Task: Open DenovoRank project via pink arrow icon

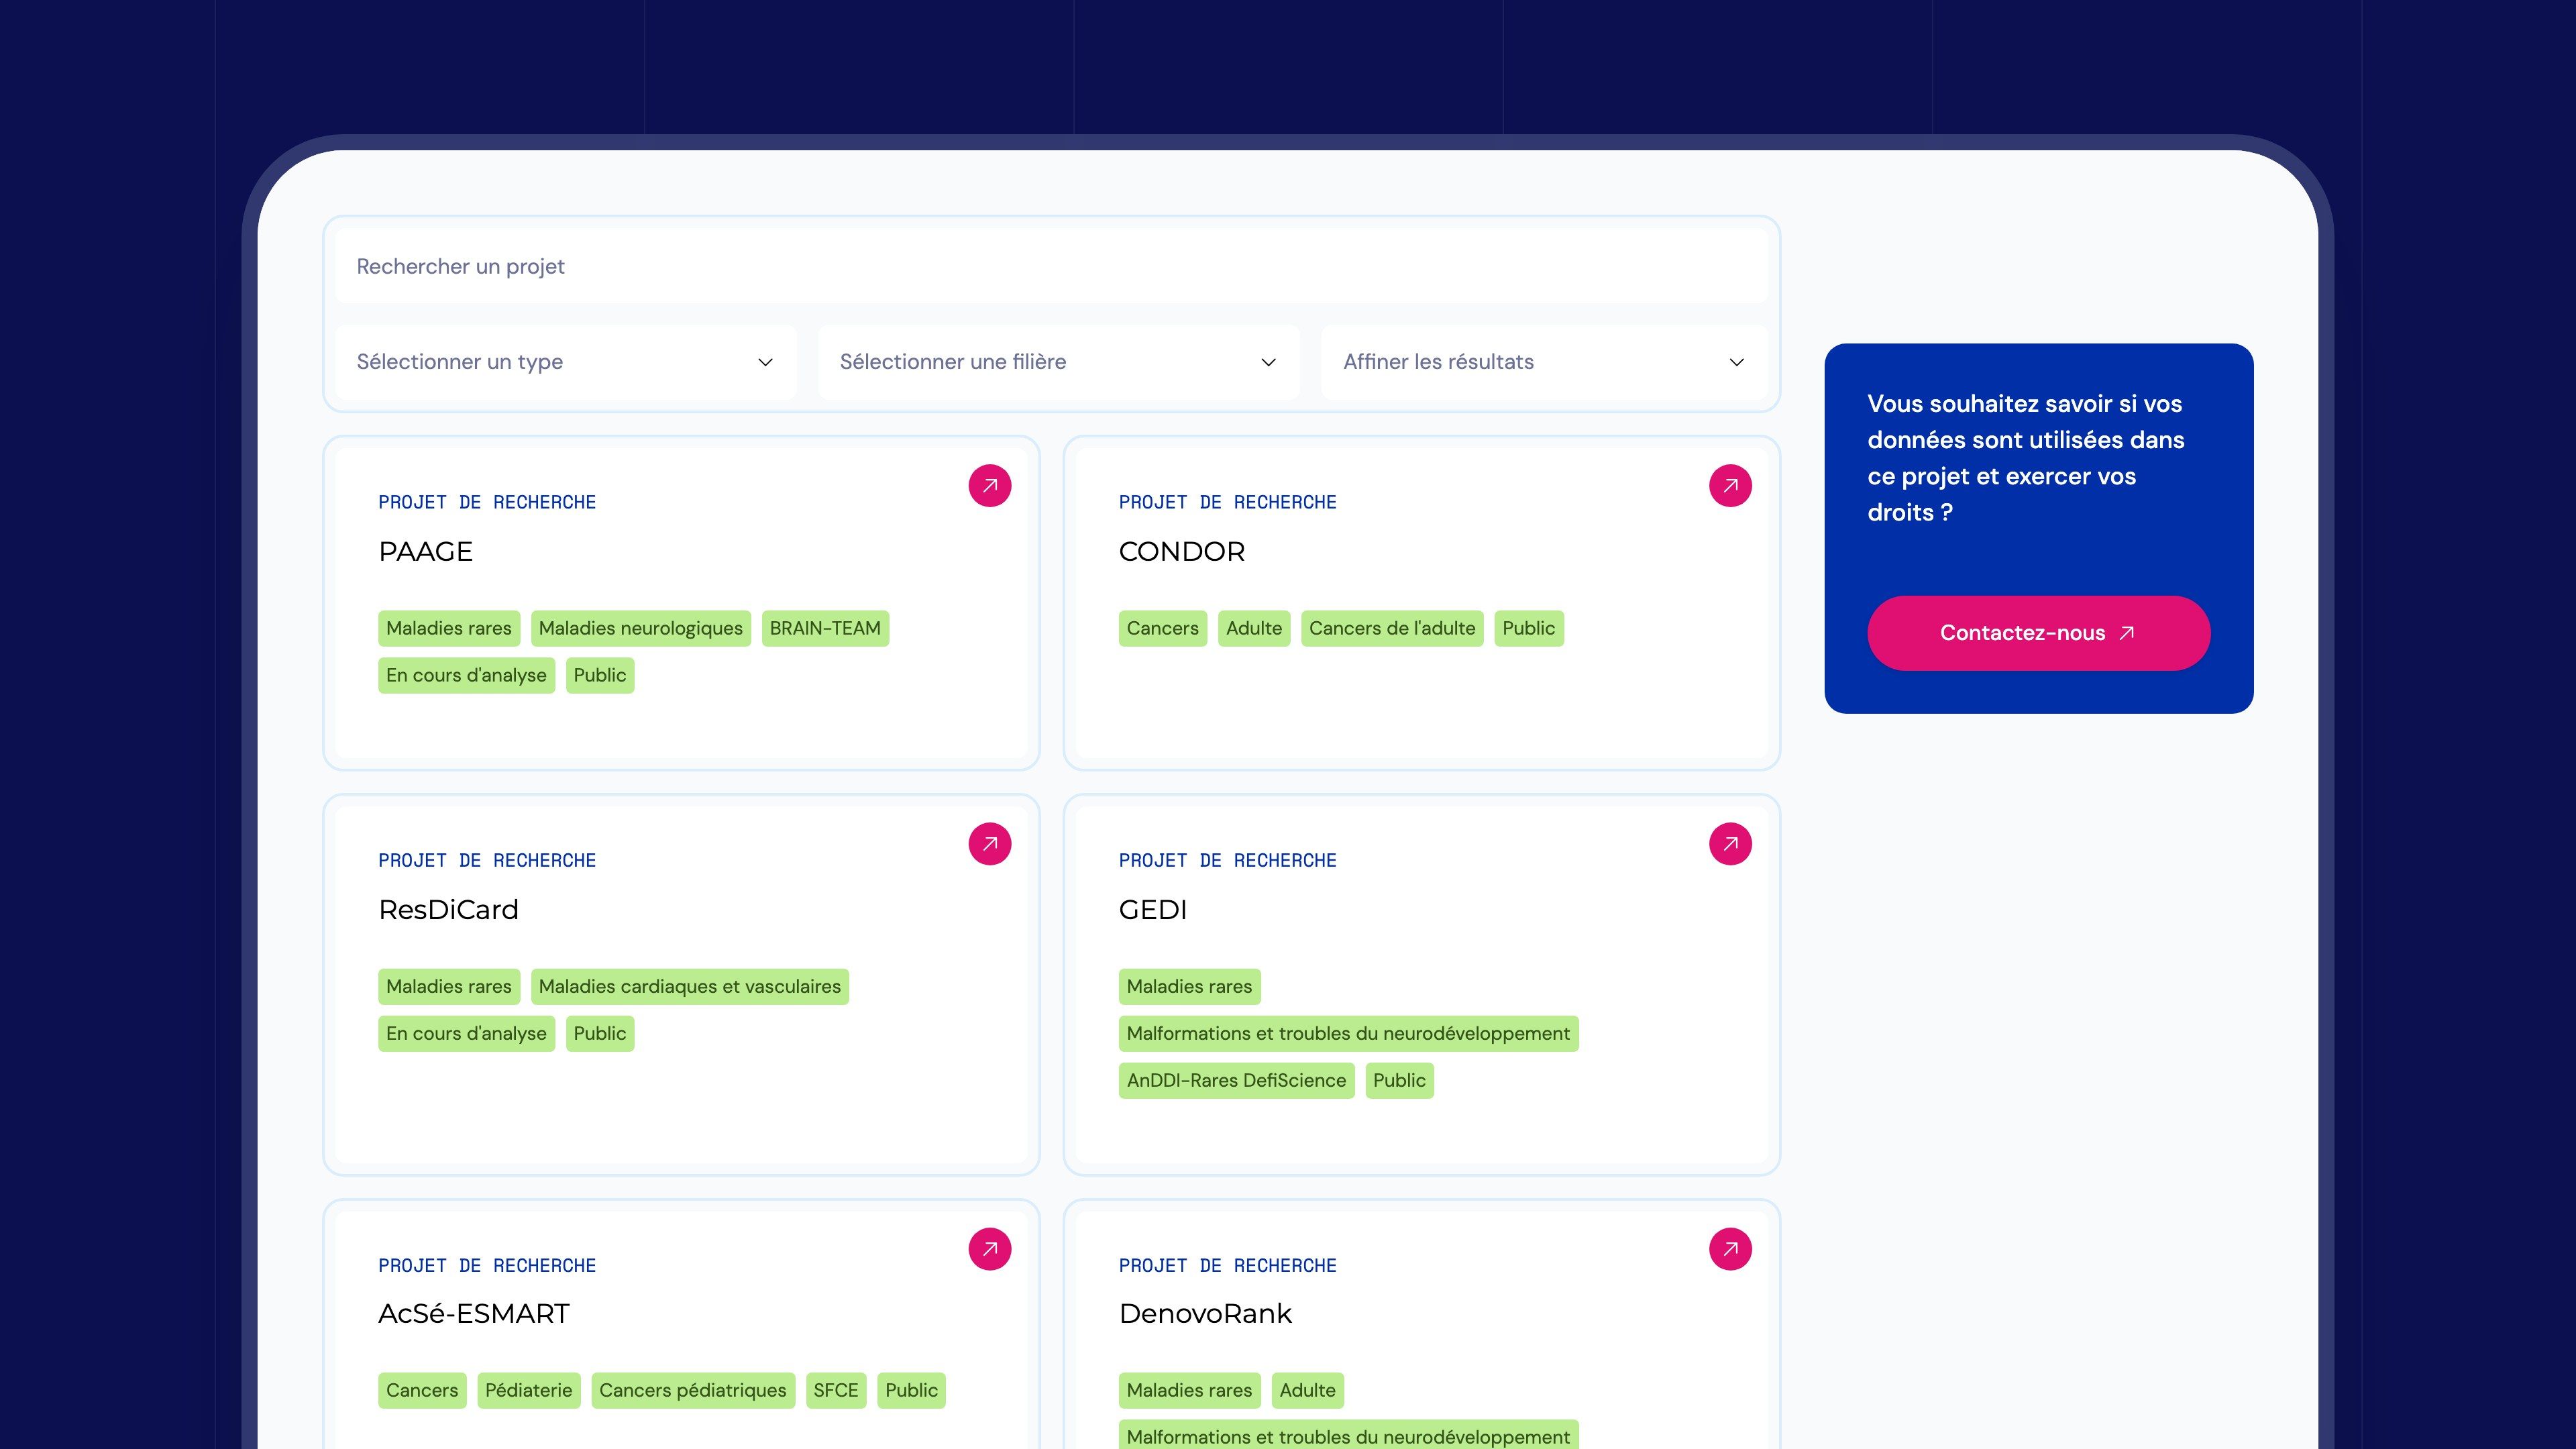Action: (1730, 1249)
